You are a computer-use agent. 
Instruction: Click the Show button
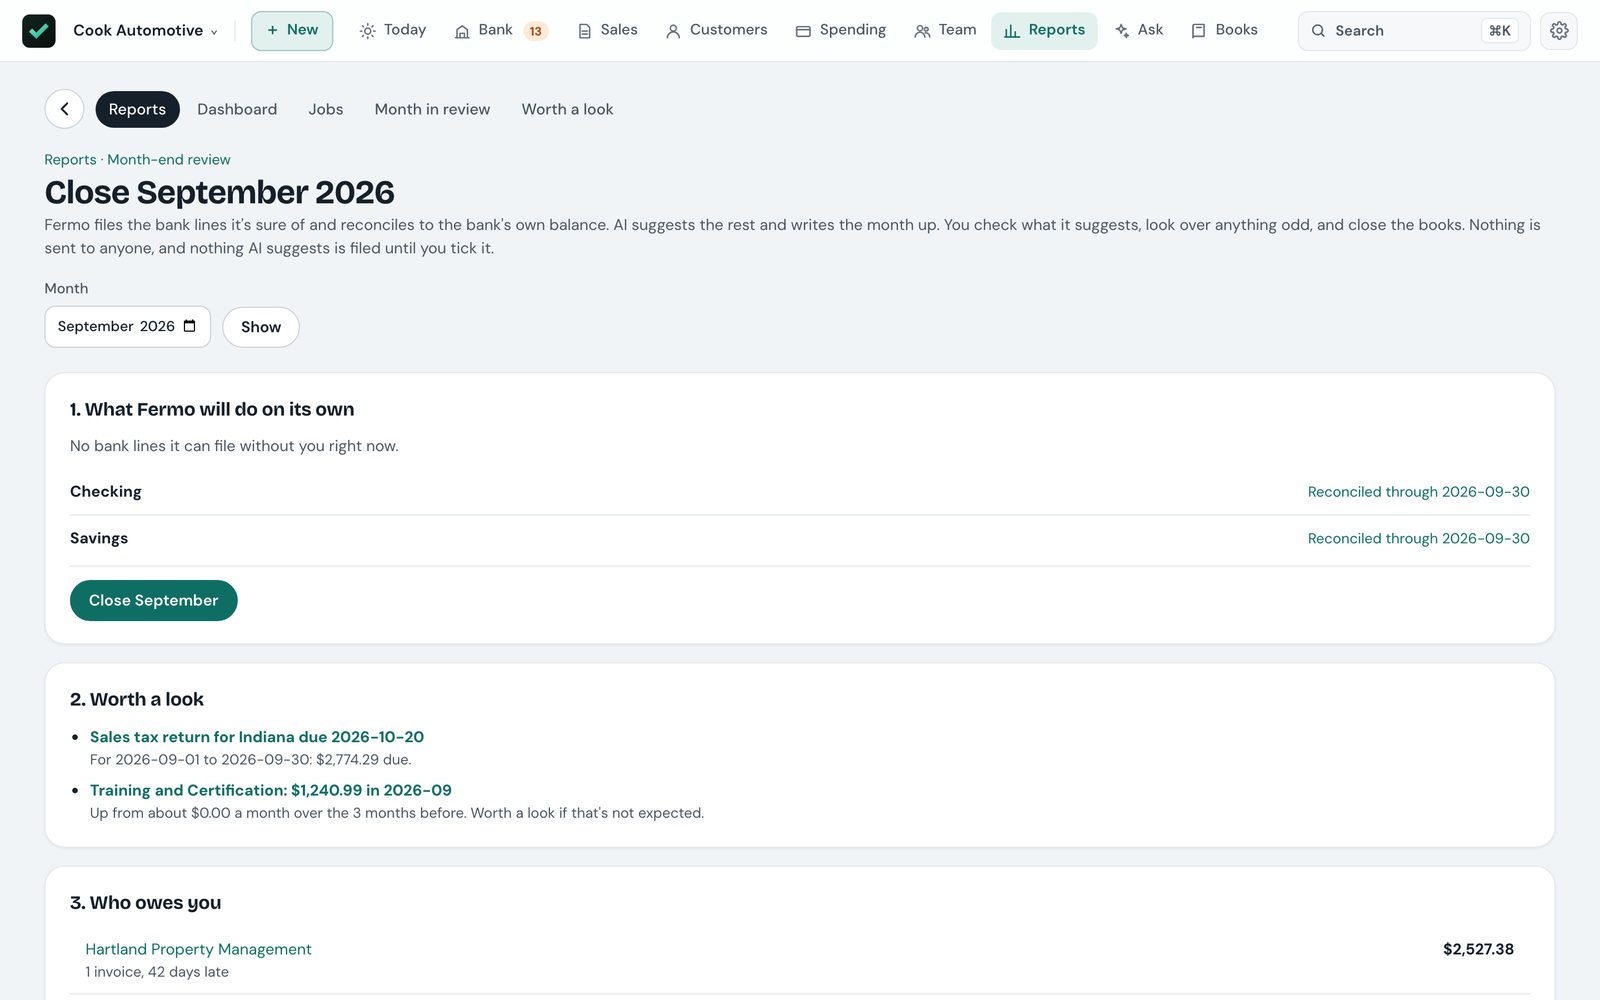pyautogui.click(x=261, y=327)
